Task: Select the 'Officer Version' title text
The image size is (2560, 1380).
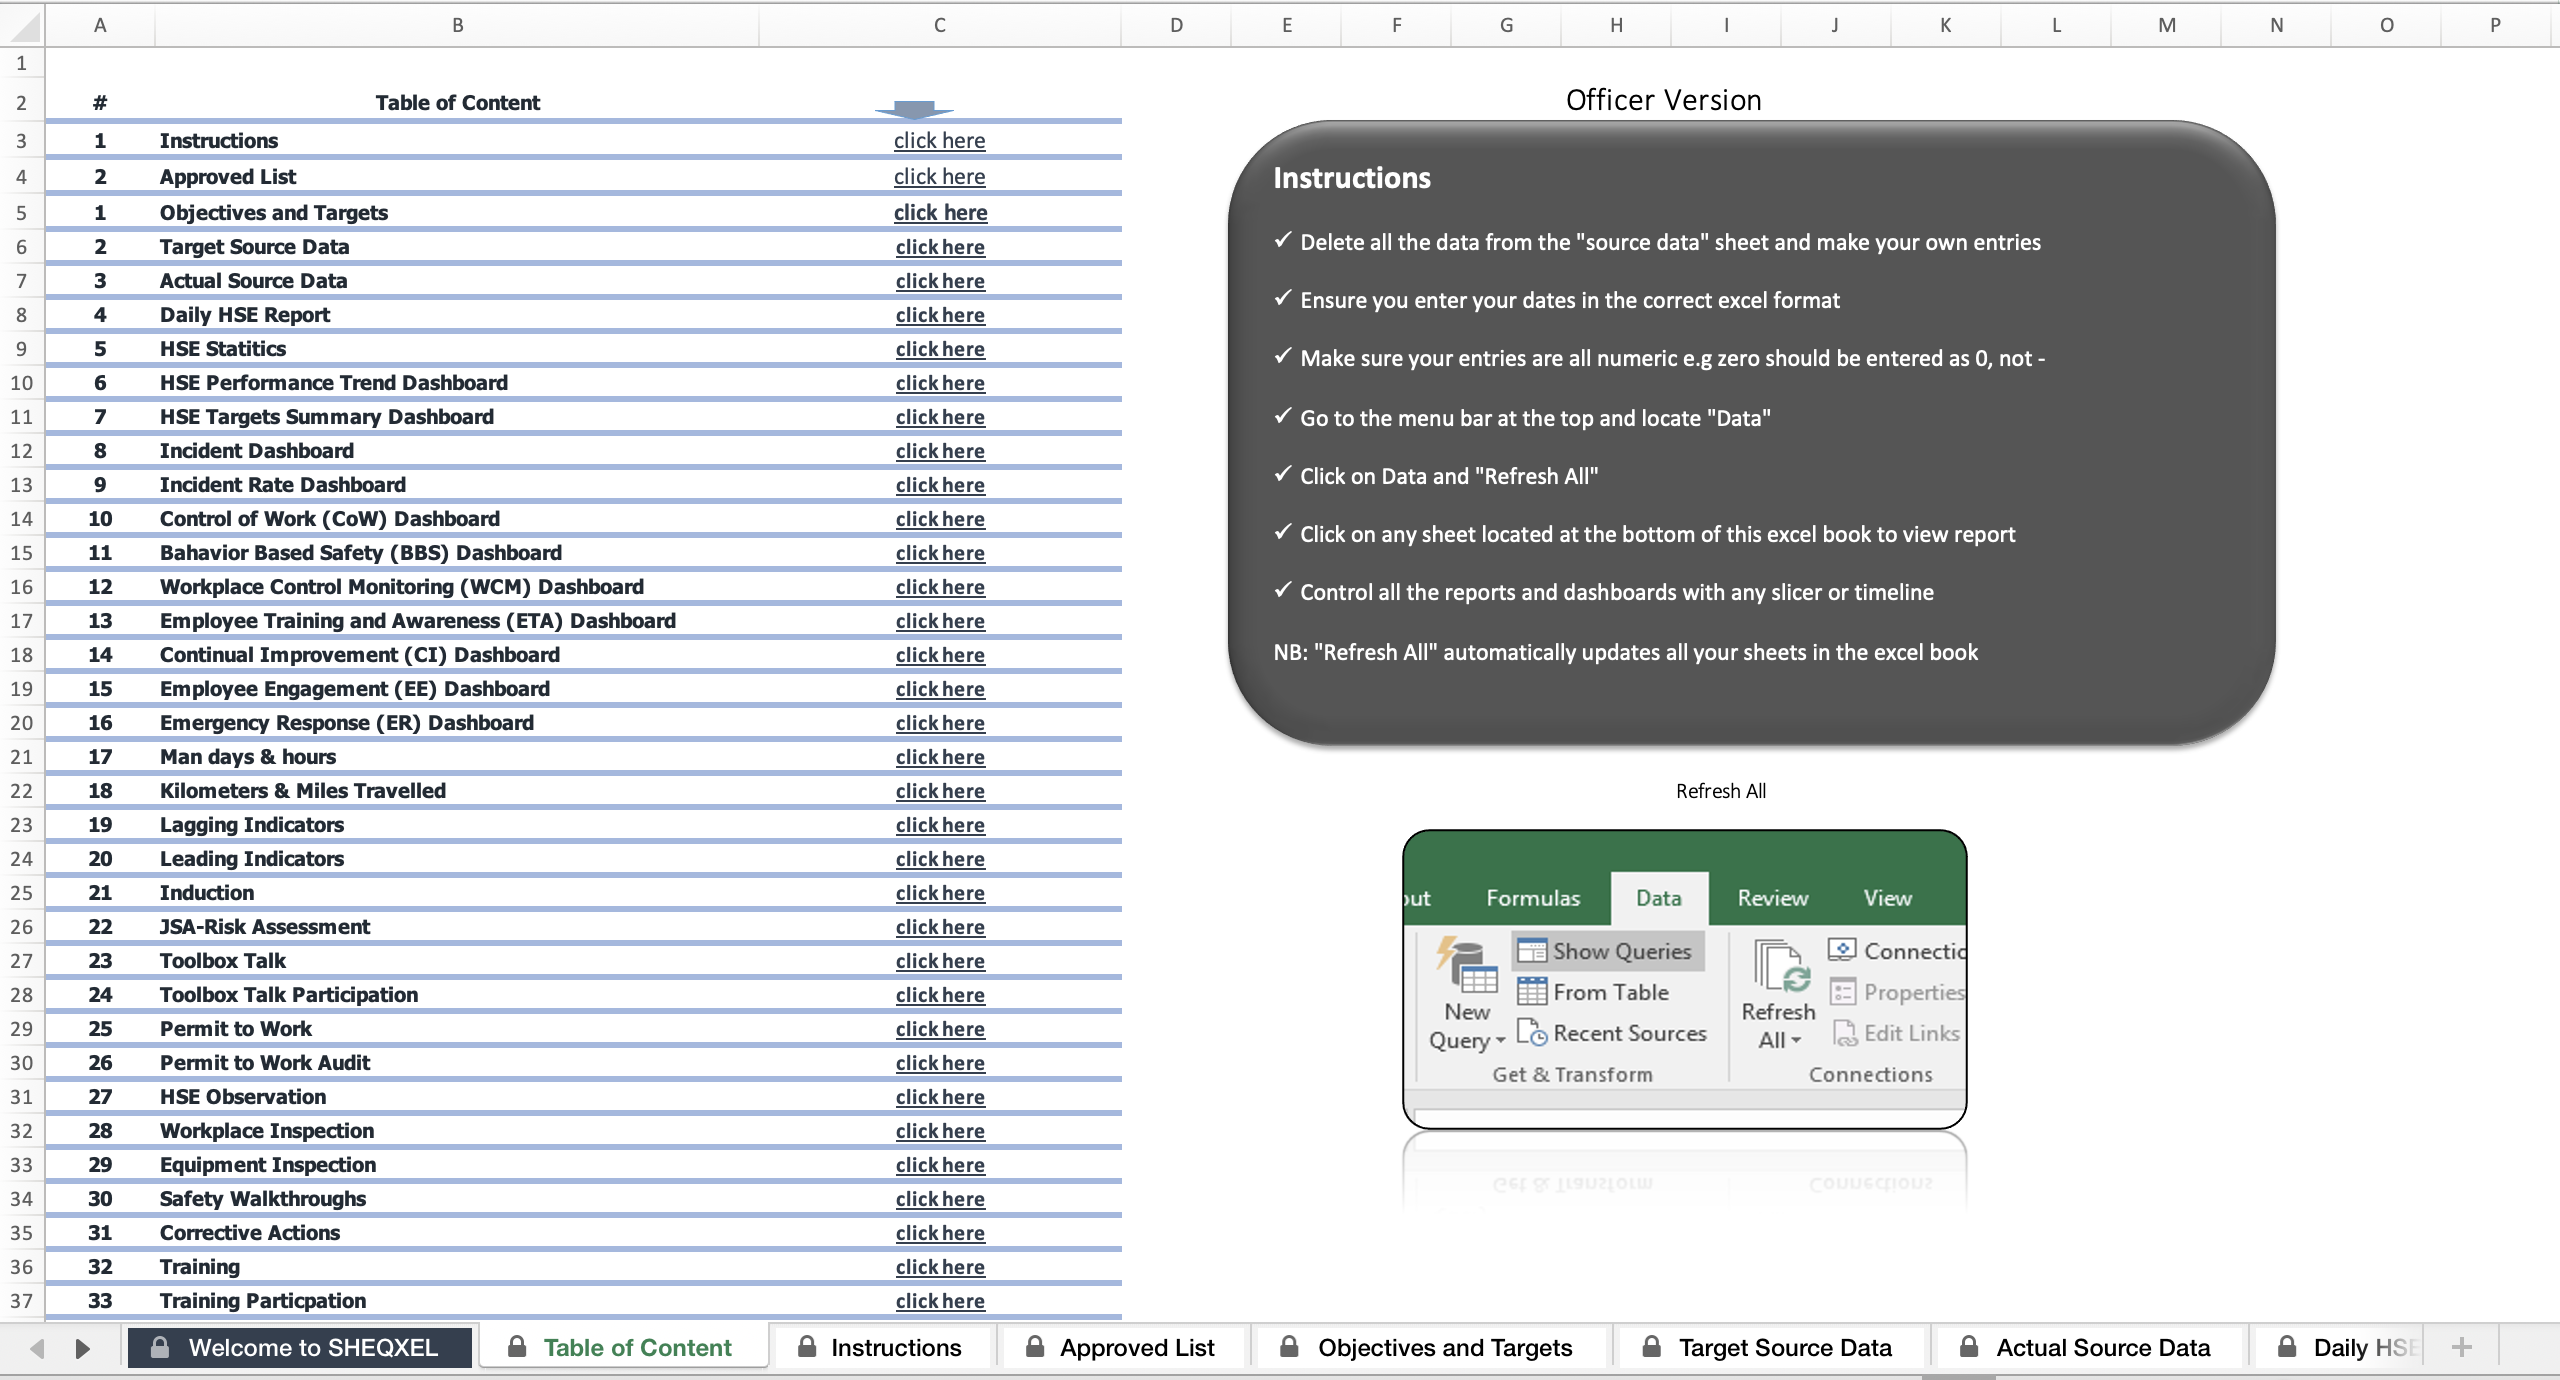Action: pos(1664,100)
